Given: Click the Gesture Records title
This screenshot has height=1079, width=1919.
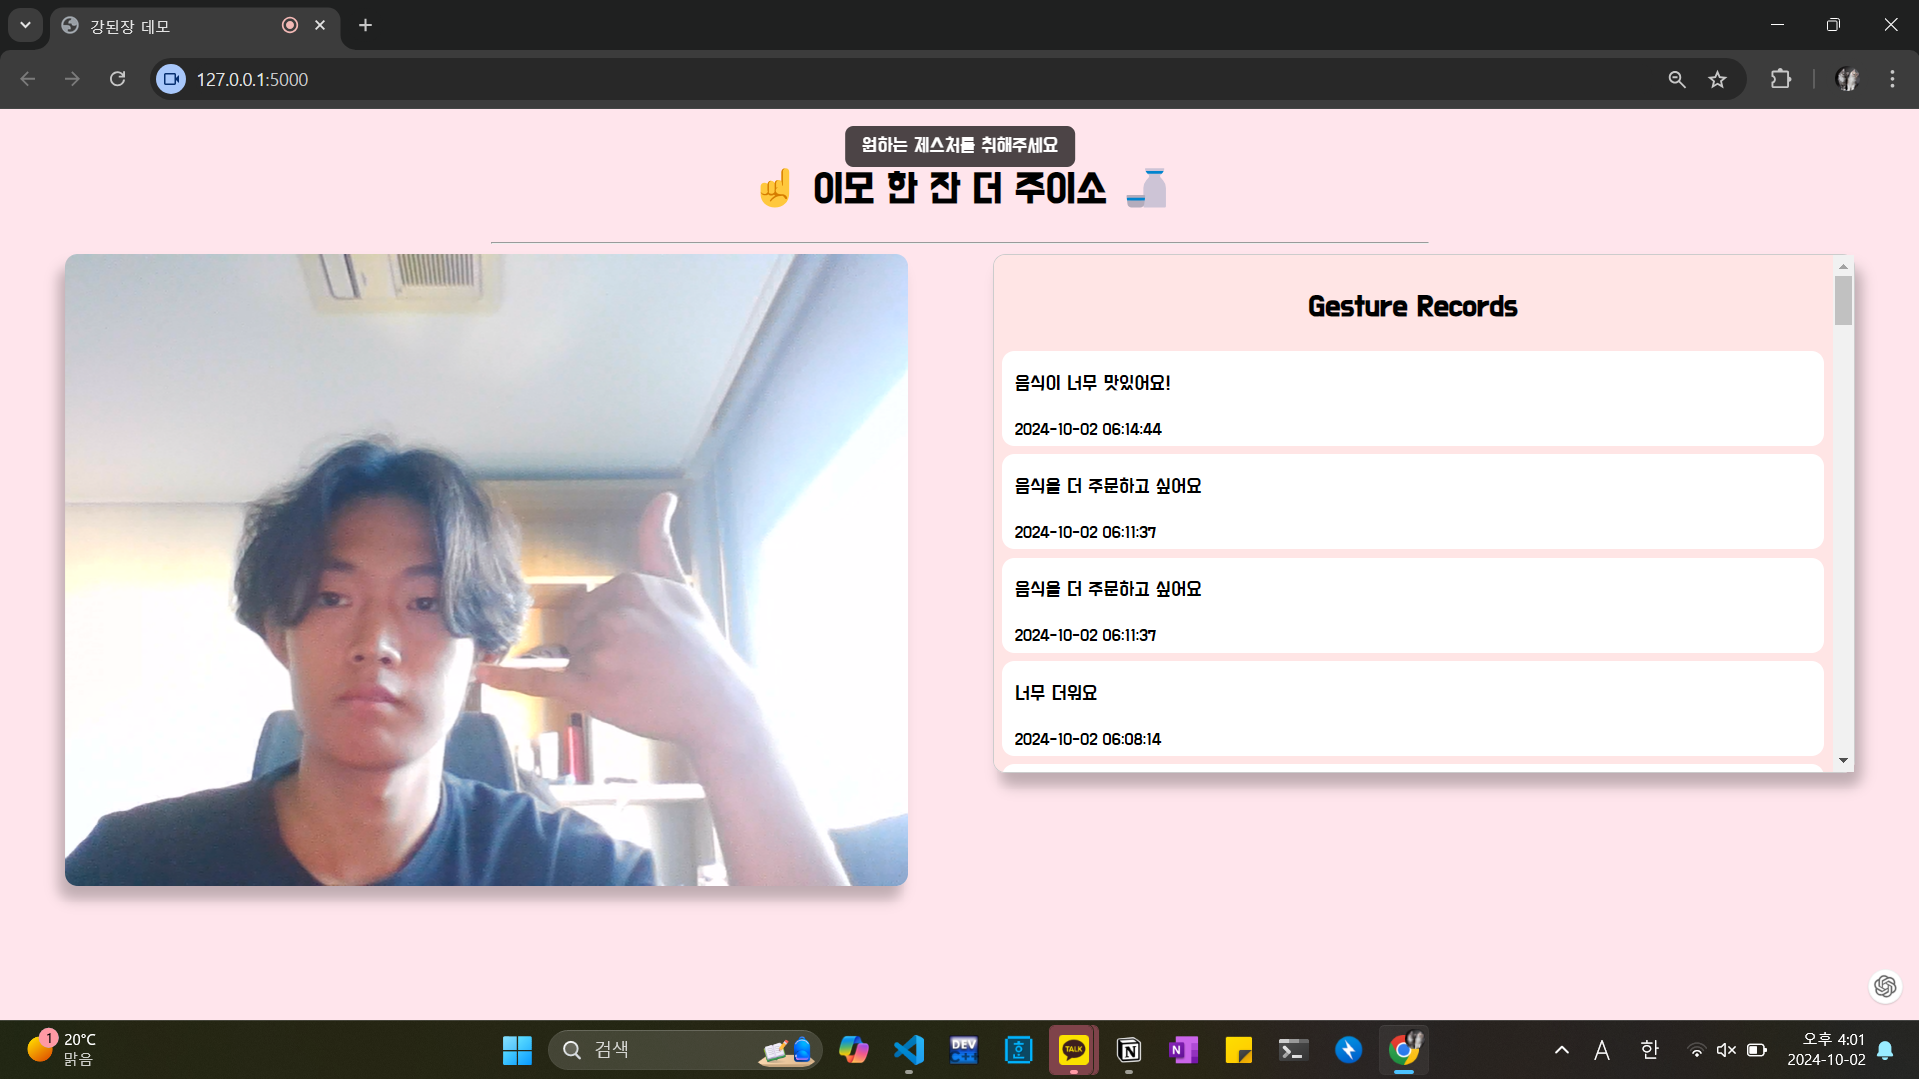Looking at the screenshot, I should pyautogui.click(x=1412, y=306).
